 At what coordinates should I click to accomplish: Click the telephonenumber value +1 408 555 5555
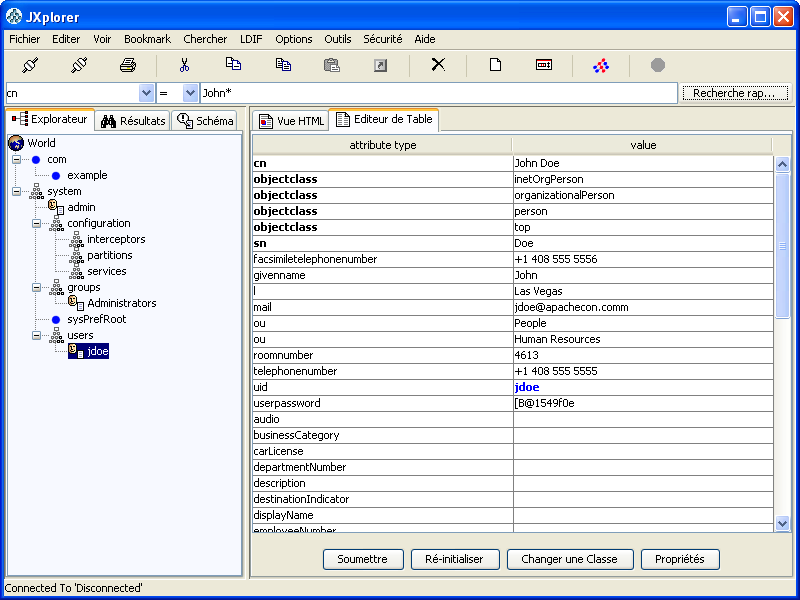coord(643,371)
